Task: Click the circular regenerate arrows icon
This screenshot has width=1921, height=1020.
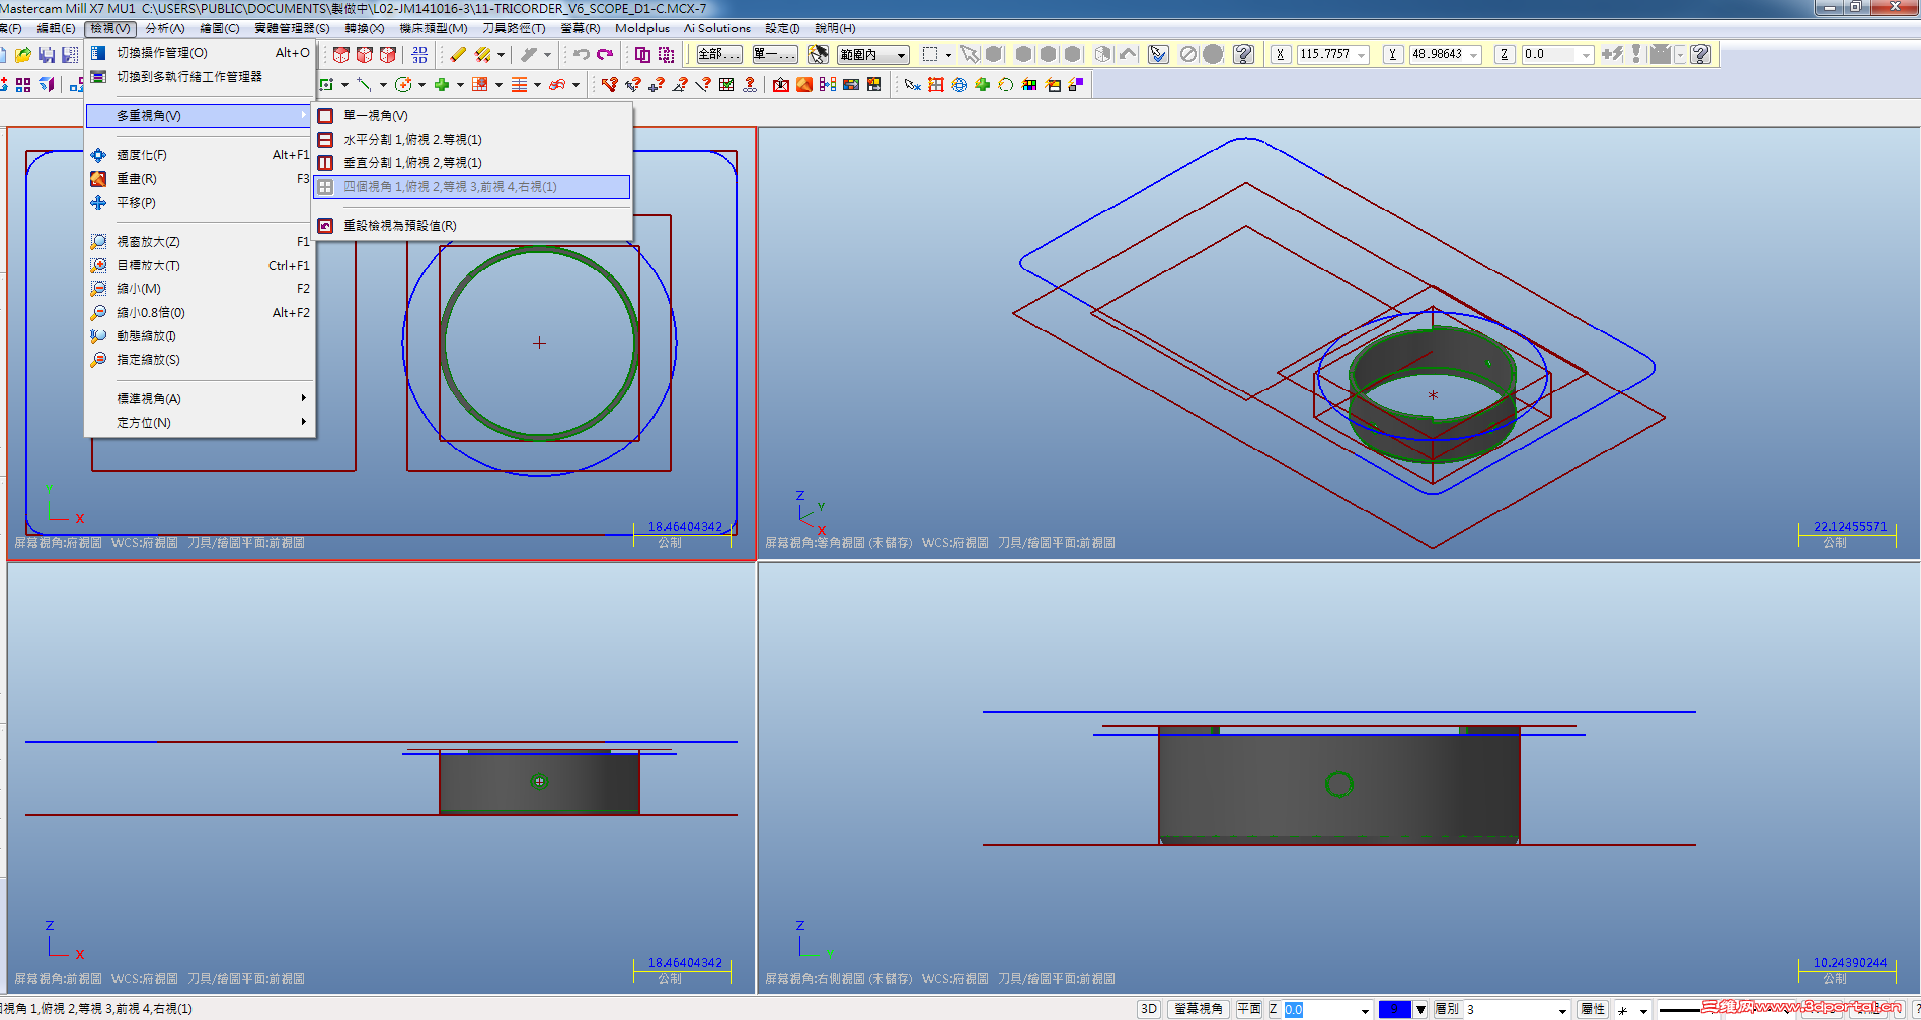Action: point(1006,85)
